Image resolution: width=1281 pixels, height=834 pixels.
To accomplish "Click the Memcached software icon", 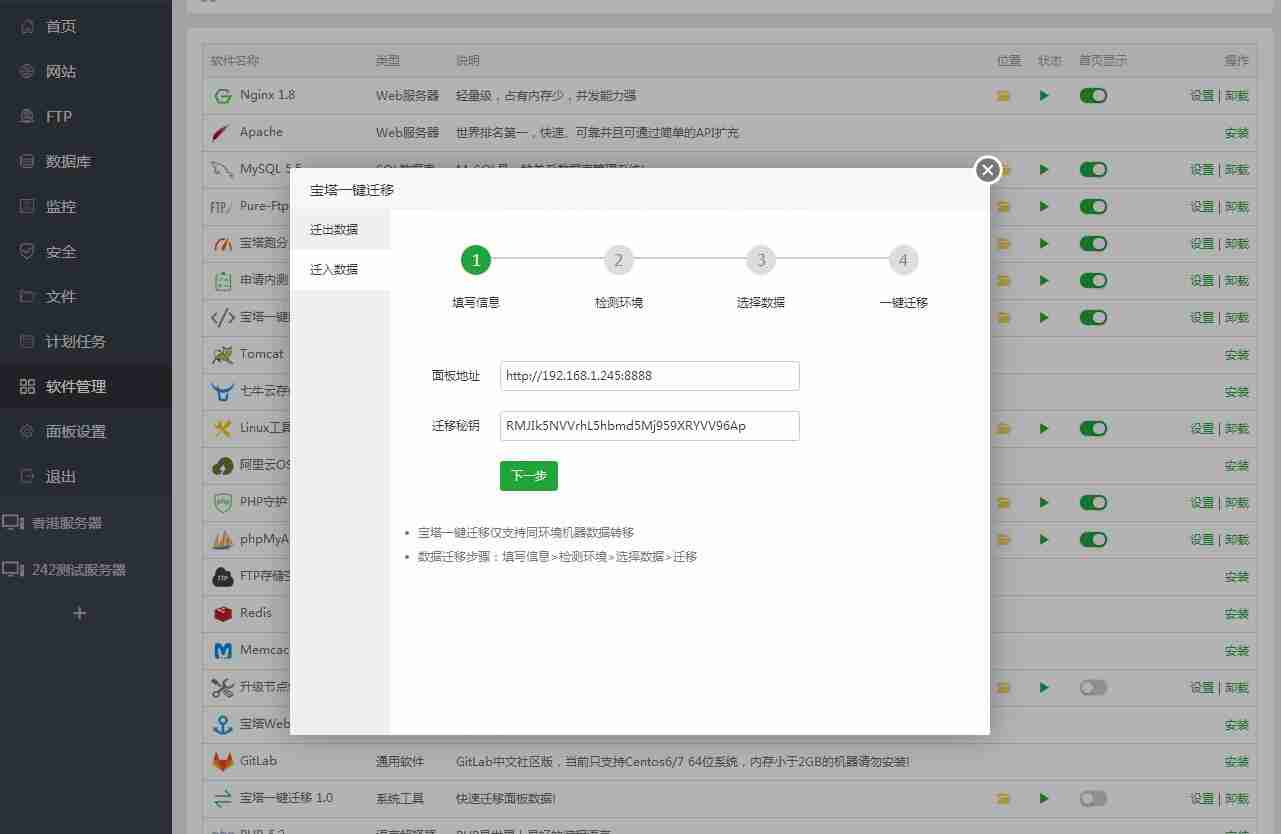I will tap(222, 650).
